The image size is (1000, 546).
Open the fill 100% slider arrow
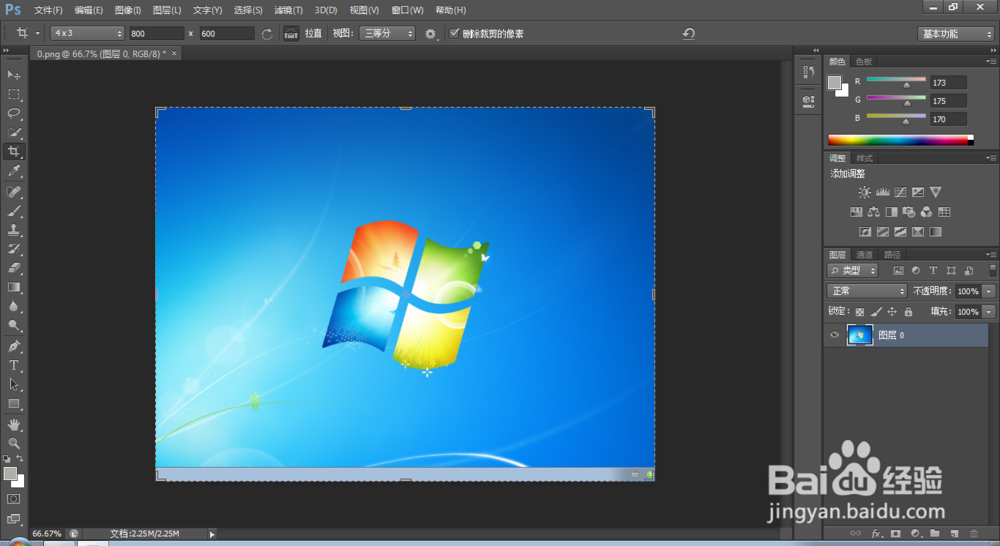tap(989, 312)
